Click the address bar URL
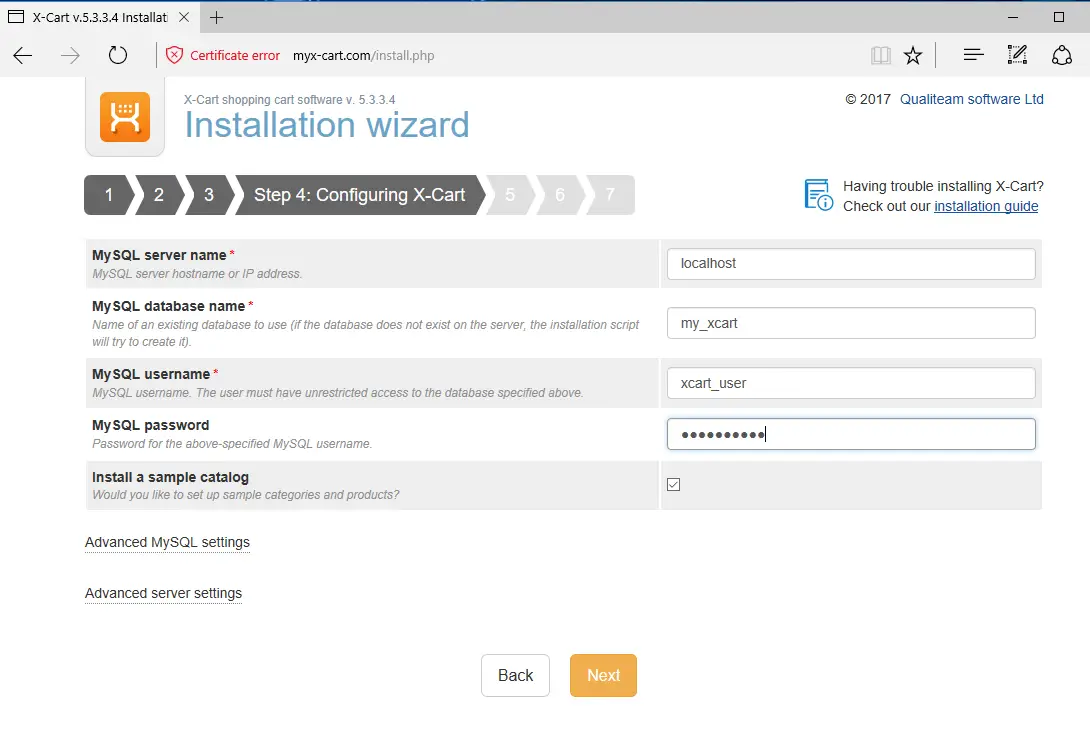Viewport: 1090px width, 740px height. 364,56
